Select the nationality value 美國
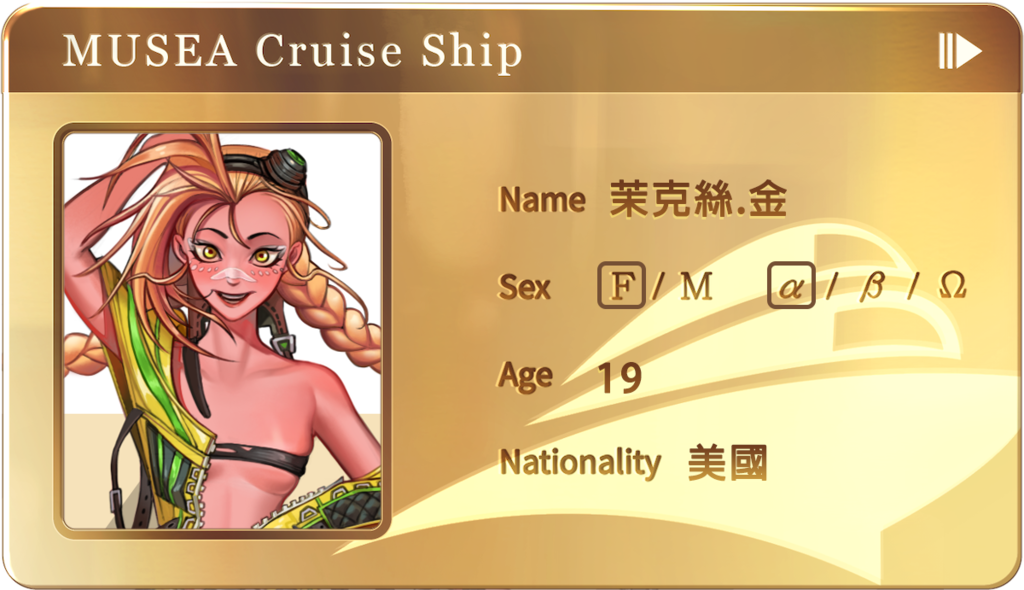Image resolution: width=1024 pixels, height=590 pixels. pos(728,463)
